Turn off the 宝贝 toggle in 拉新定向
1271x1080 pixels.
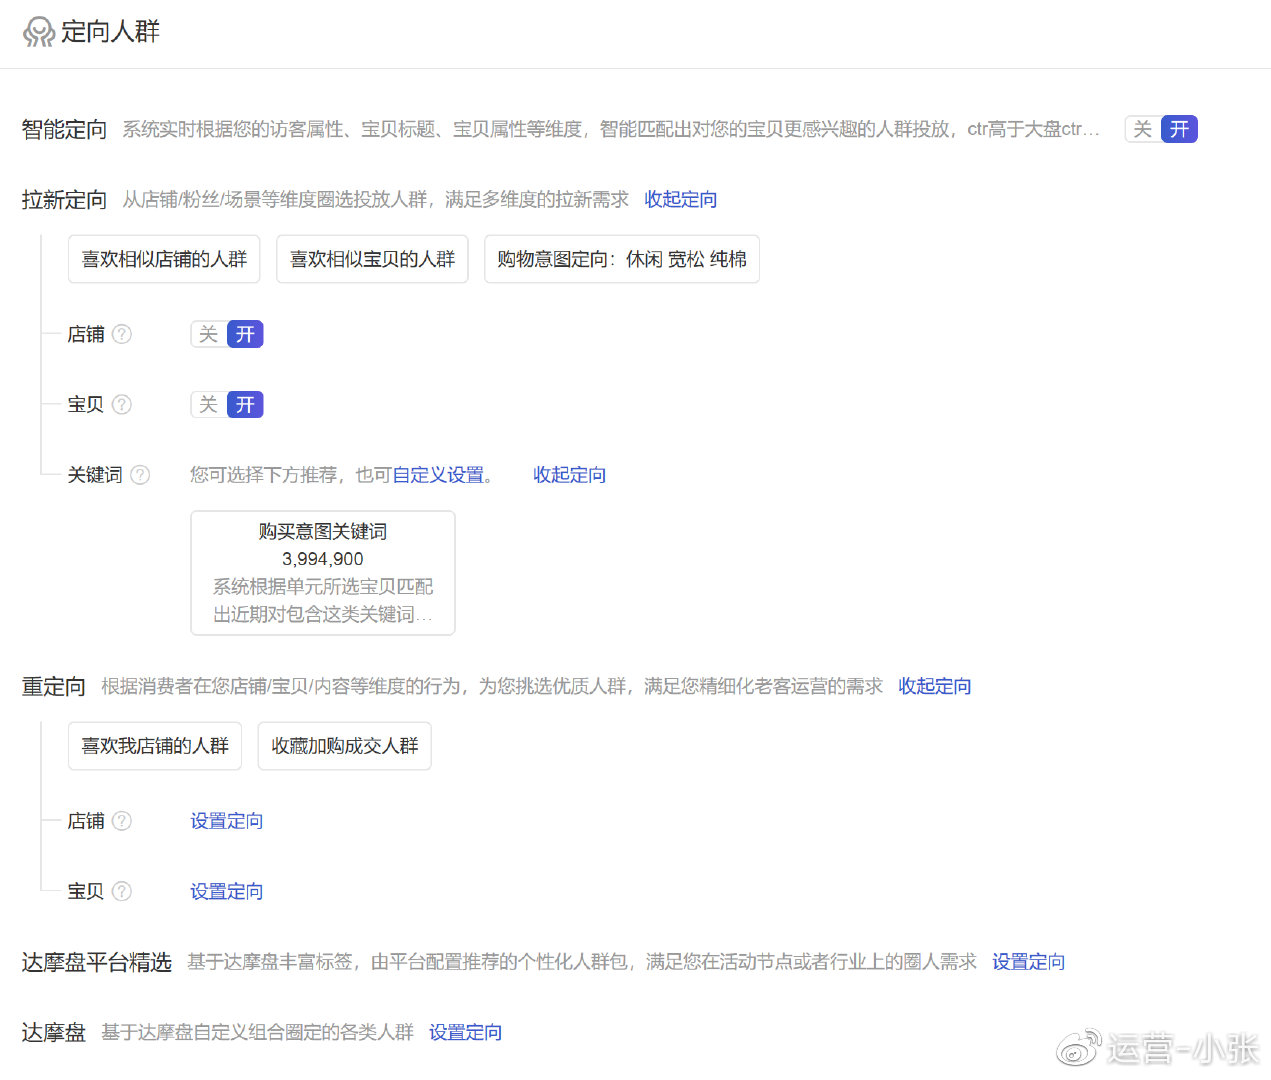coord(208,404)
